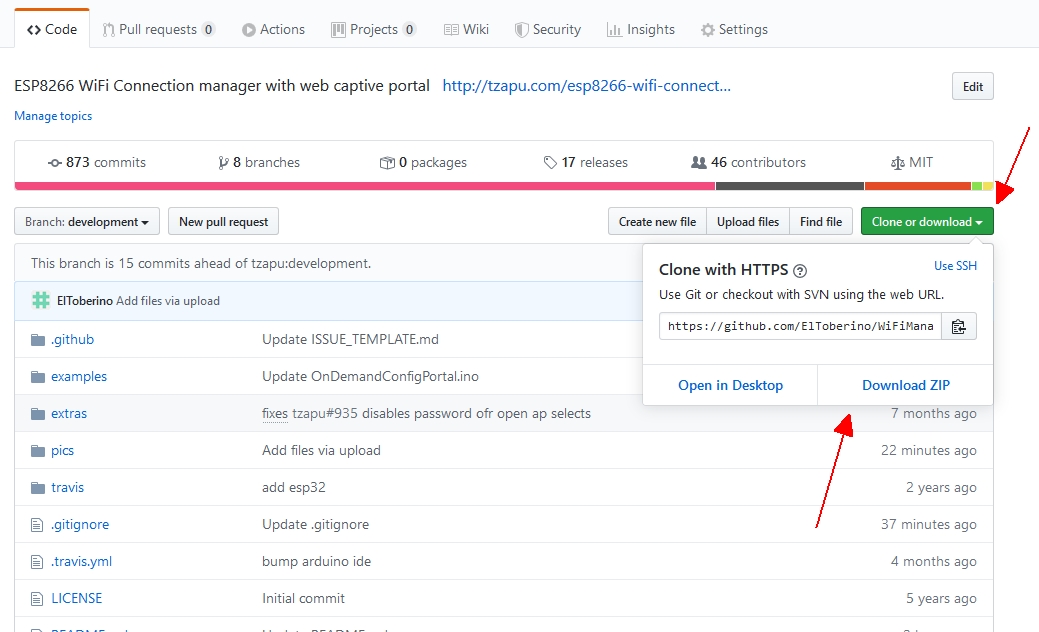Open 'add esp32' commit message
This screenshot has width=1039, height=632.
[294, 488]
